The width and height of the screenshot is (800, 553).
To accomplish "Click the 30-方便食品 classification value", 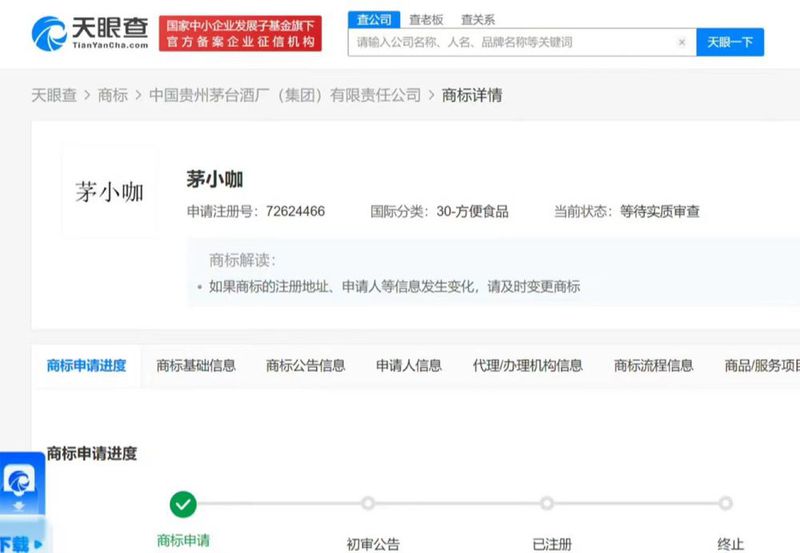I will pos(472,211).
